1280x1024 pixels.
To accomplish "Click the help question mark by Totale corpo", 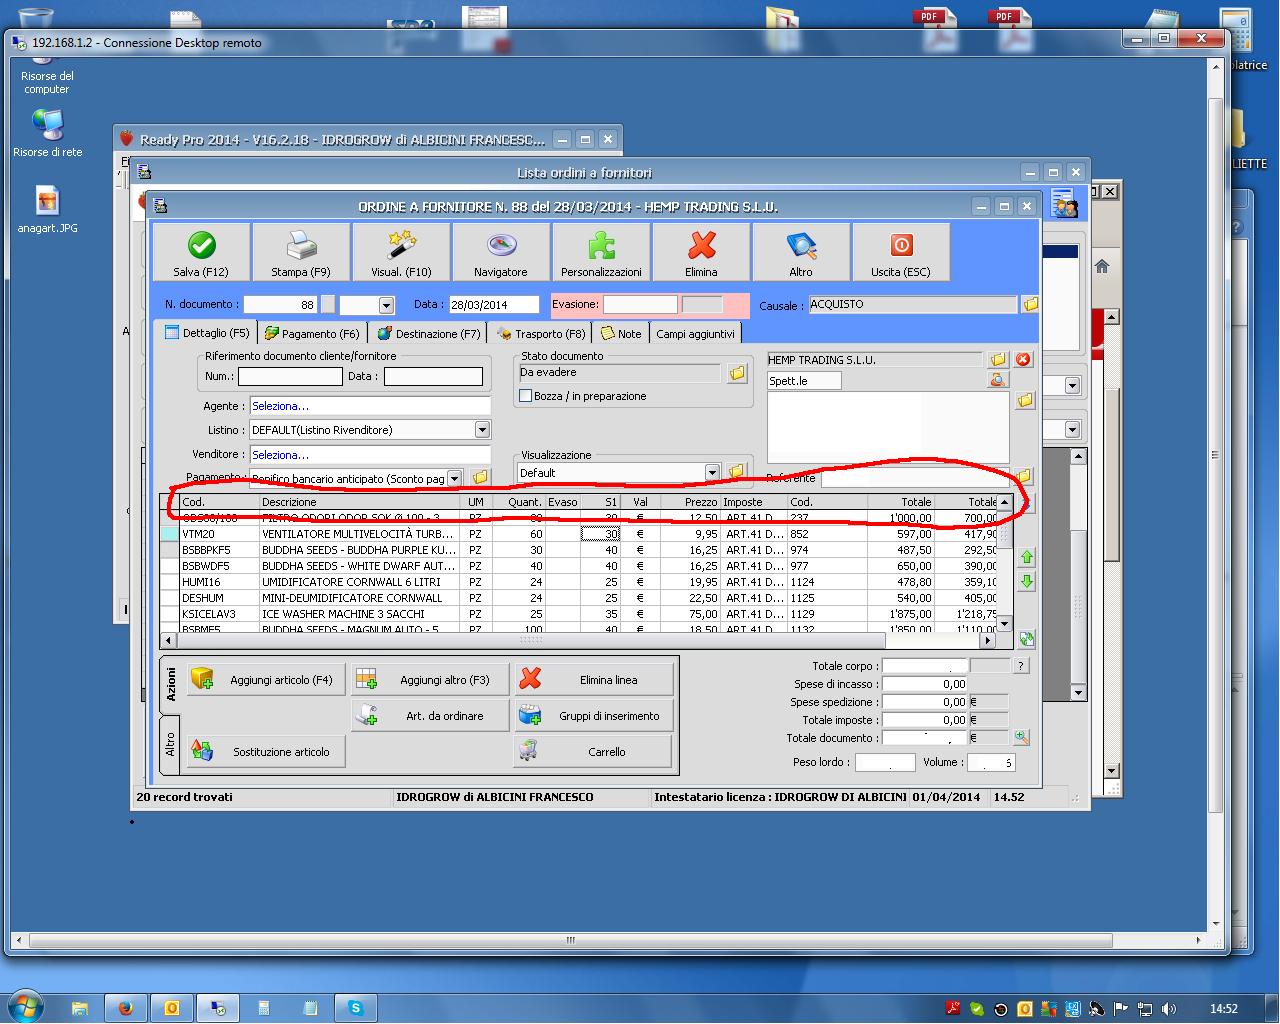I will [1021, 666].
